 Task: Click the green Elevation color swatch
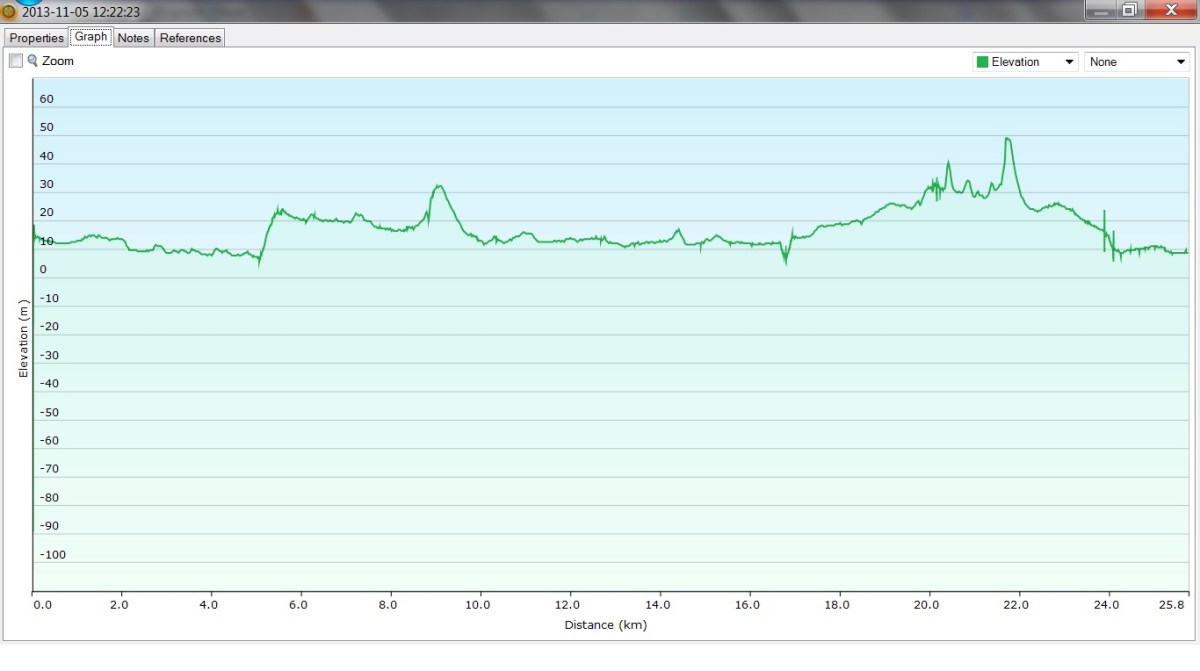tap(982, 62)
